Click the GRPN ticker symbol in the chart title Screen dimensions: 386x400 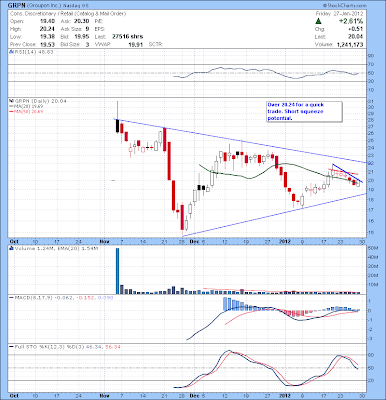(16, 5)
